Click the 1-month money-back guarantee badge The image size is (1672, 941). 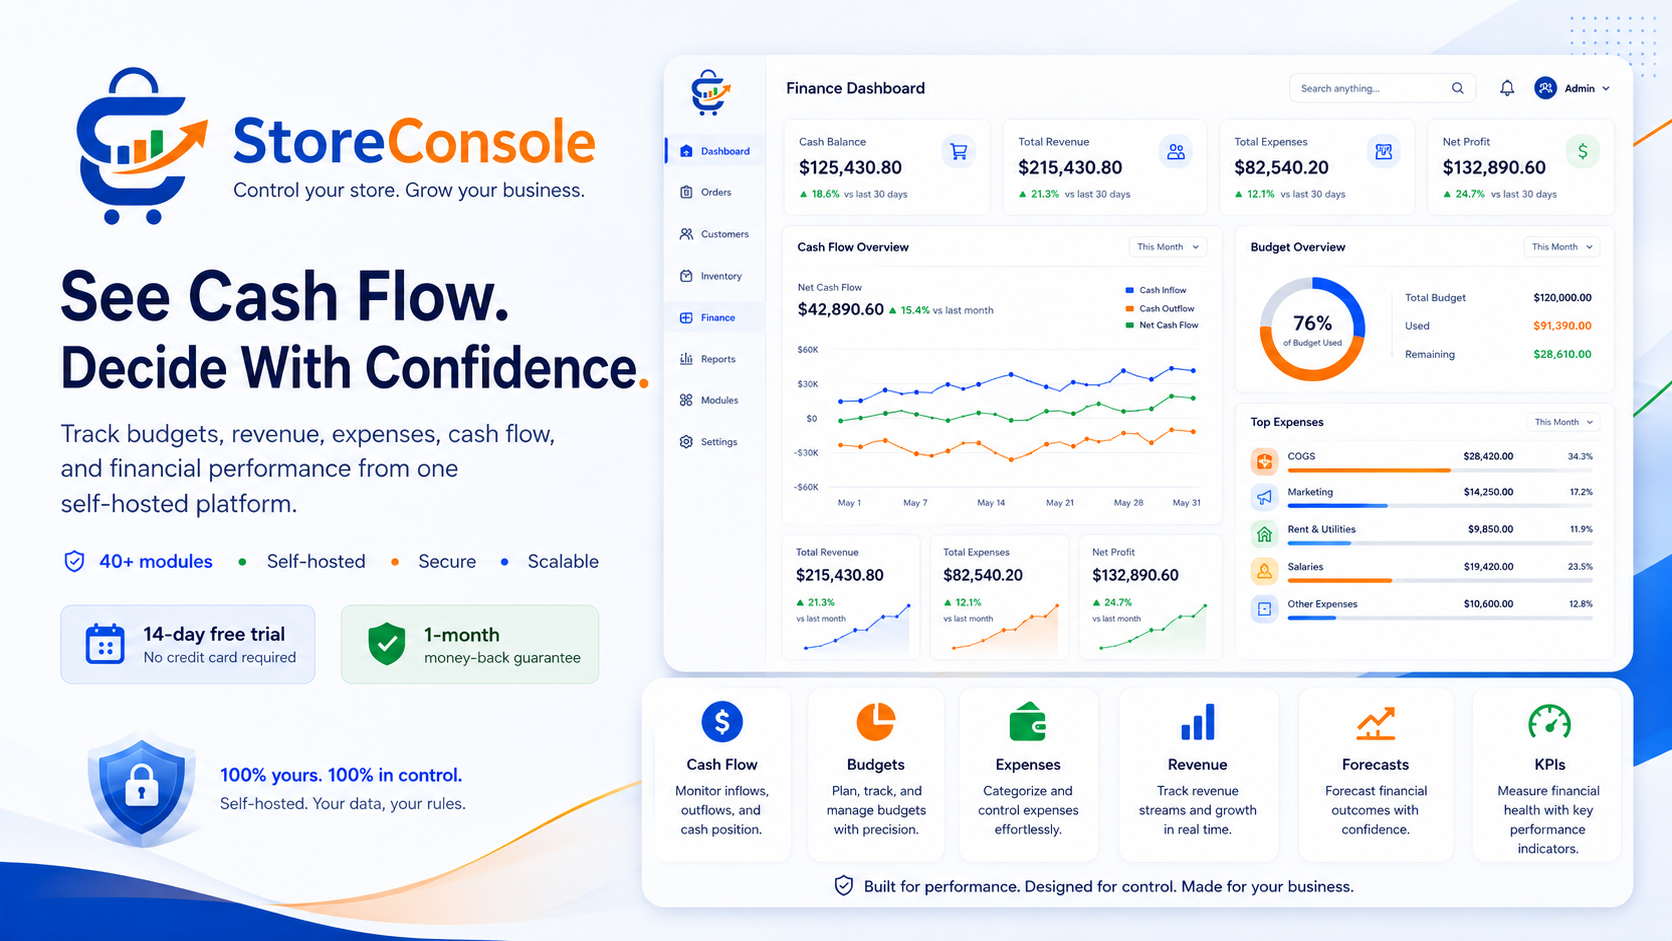click(470, 644)
